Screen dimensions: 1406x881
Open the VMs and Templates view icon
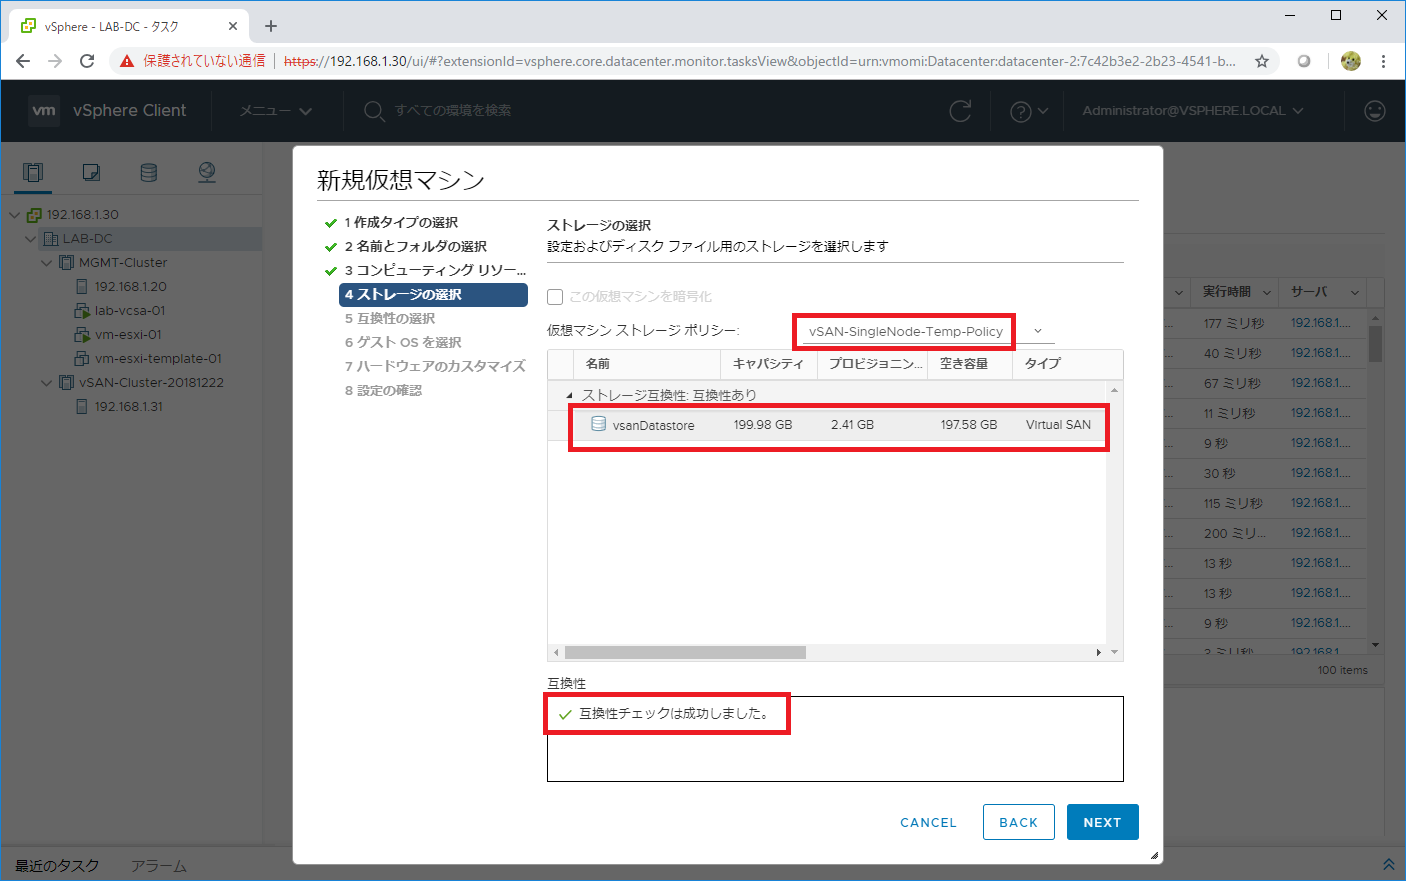tap(91, 172)
